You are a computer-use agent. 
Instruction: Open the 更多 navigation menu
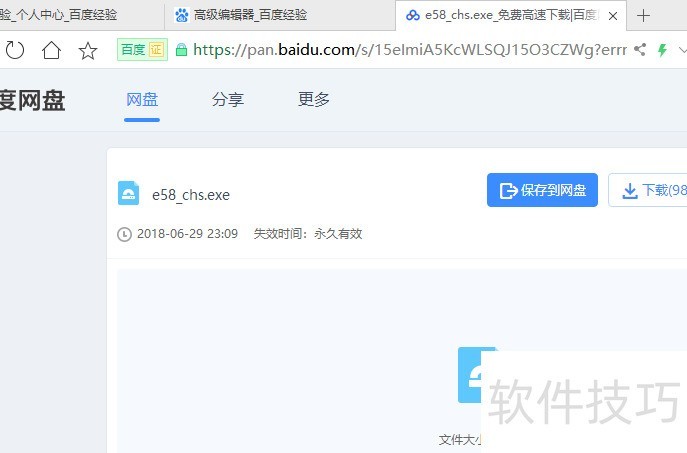314,99
